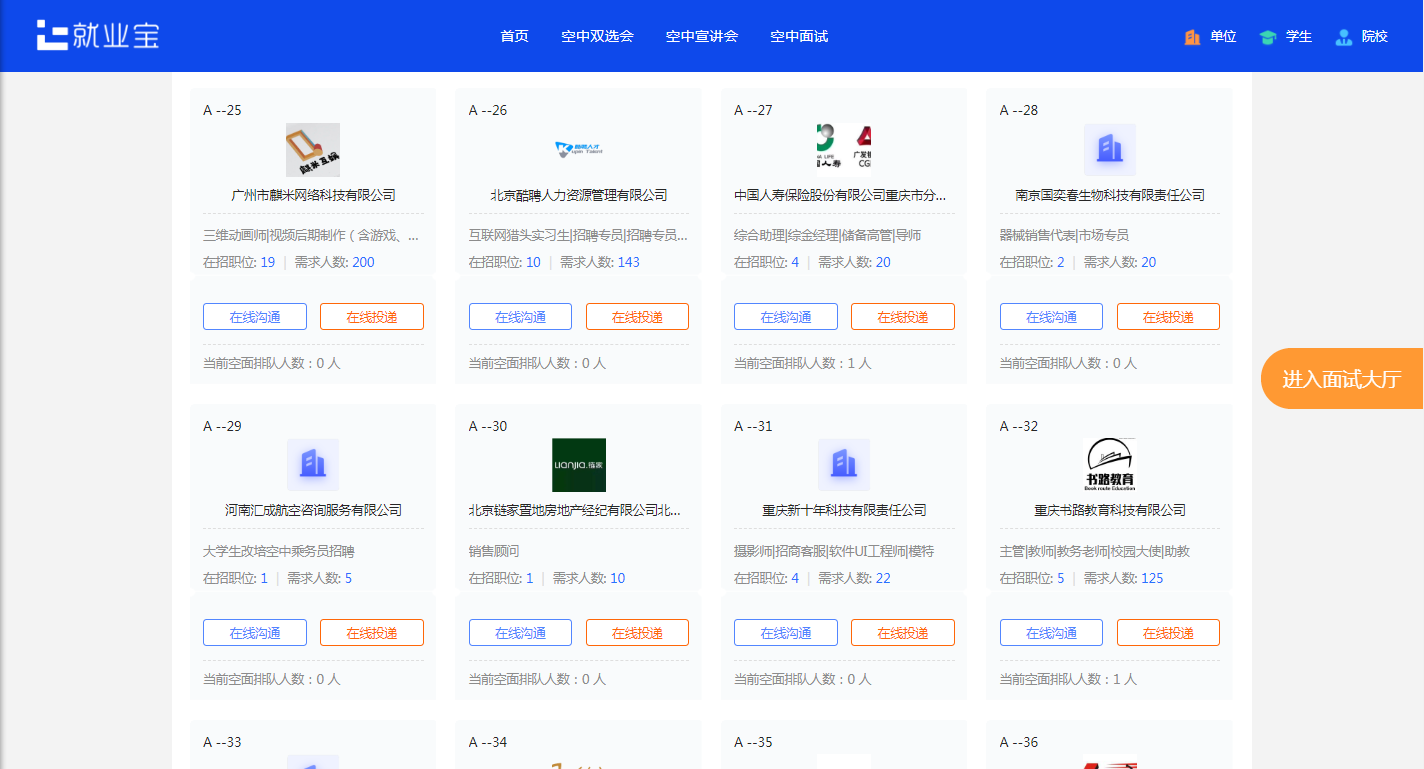
Task: Click 在线沟通 for 北京链家置地 card
Action: (520, 633)
